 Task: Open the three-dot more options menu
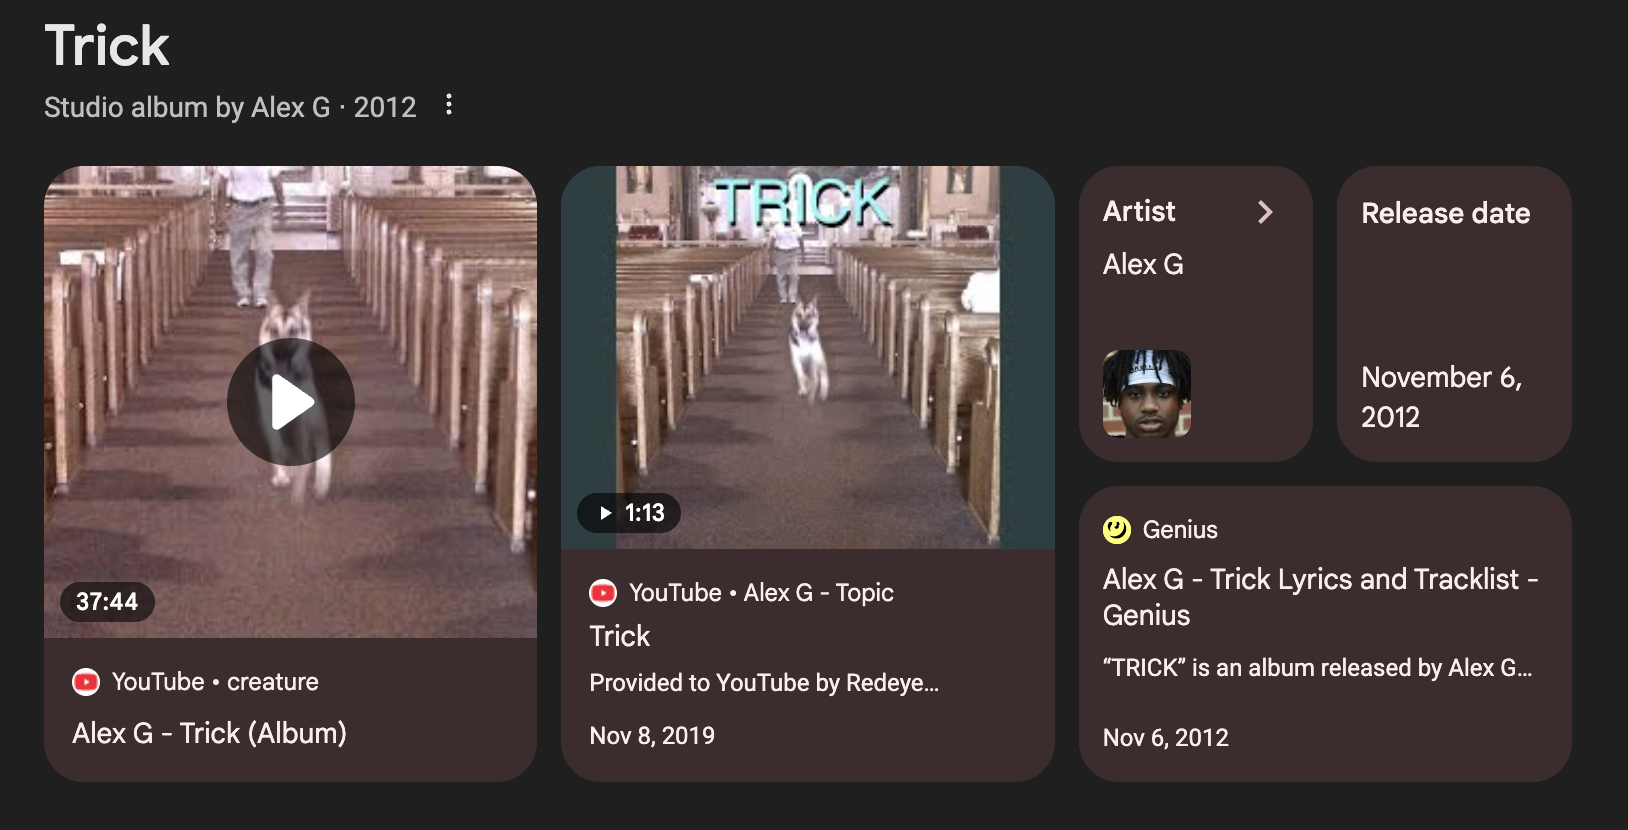449,105
